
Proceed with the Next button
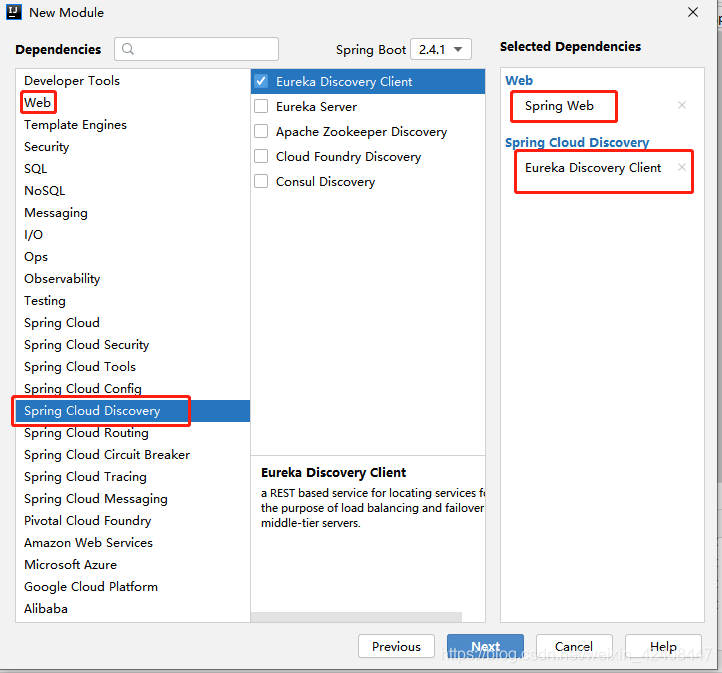(x=485, y=646)
